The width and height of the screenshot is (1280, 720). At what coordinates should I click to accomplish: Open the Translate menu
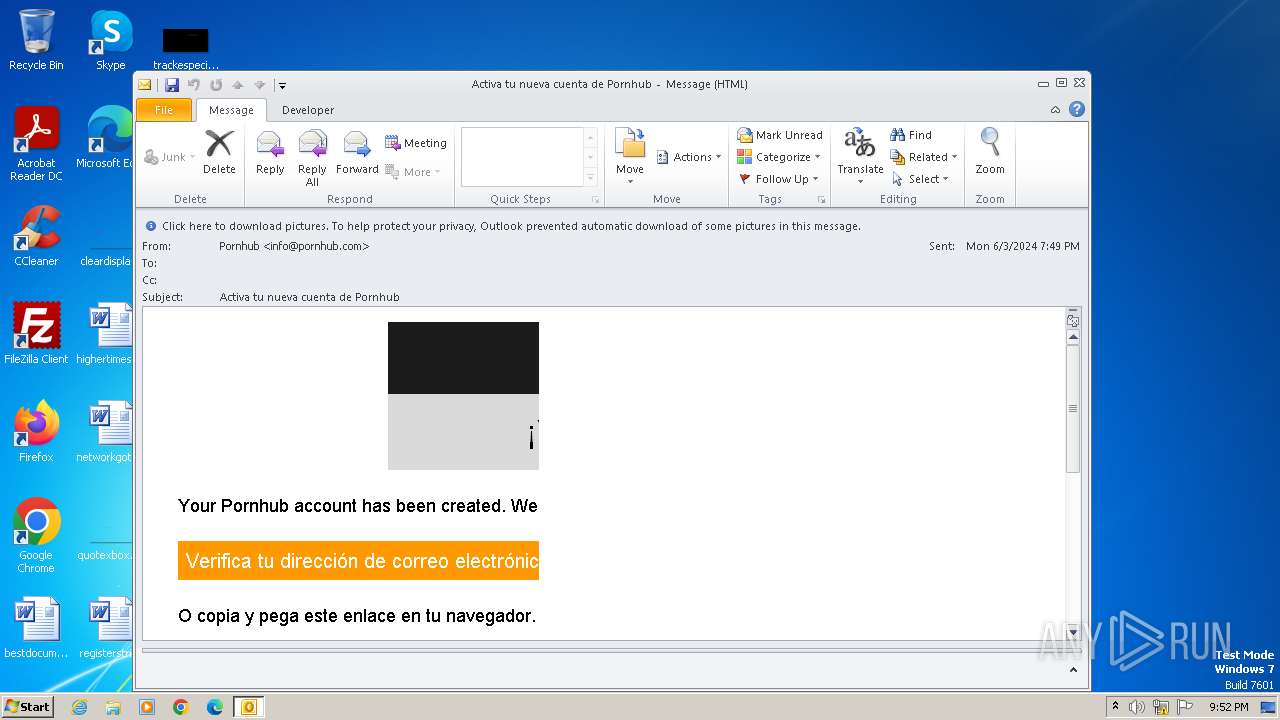(860, 156)
